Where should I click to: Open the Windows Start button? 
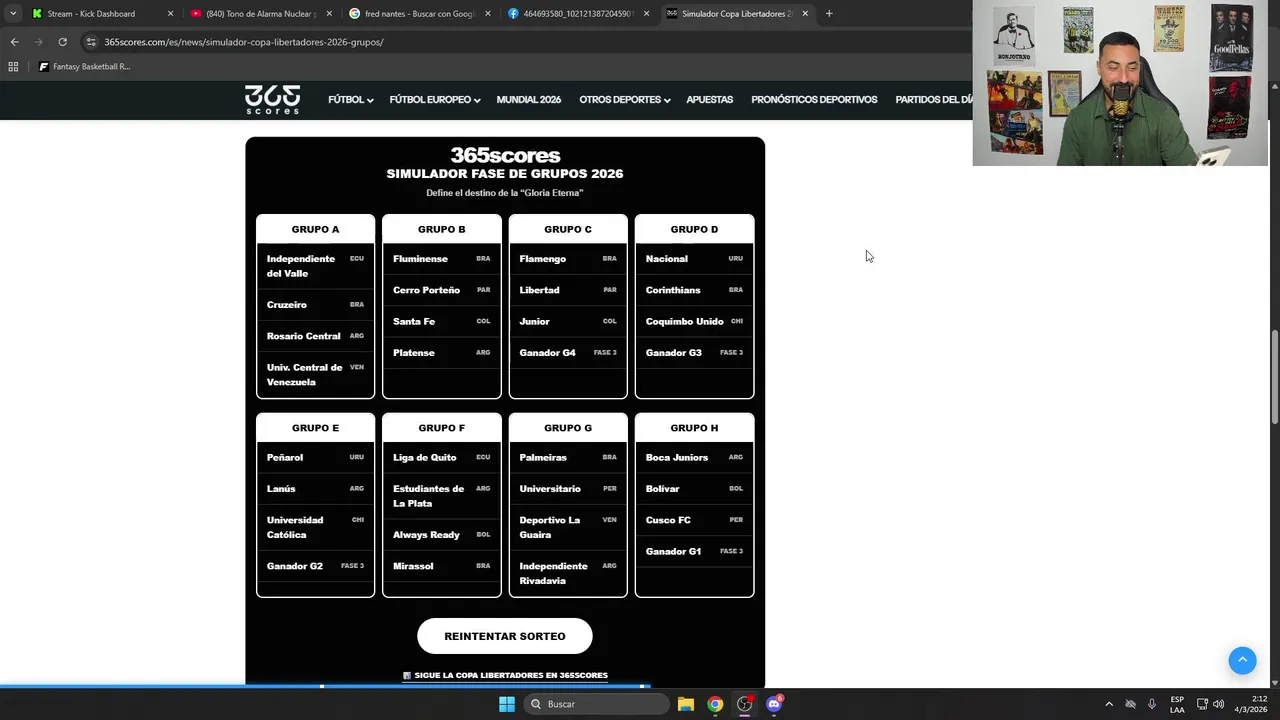tap(507, 704)
